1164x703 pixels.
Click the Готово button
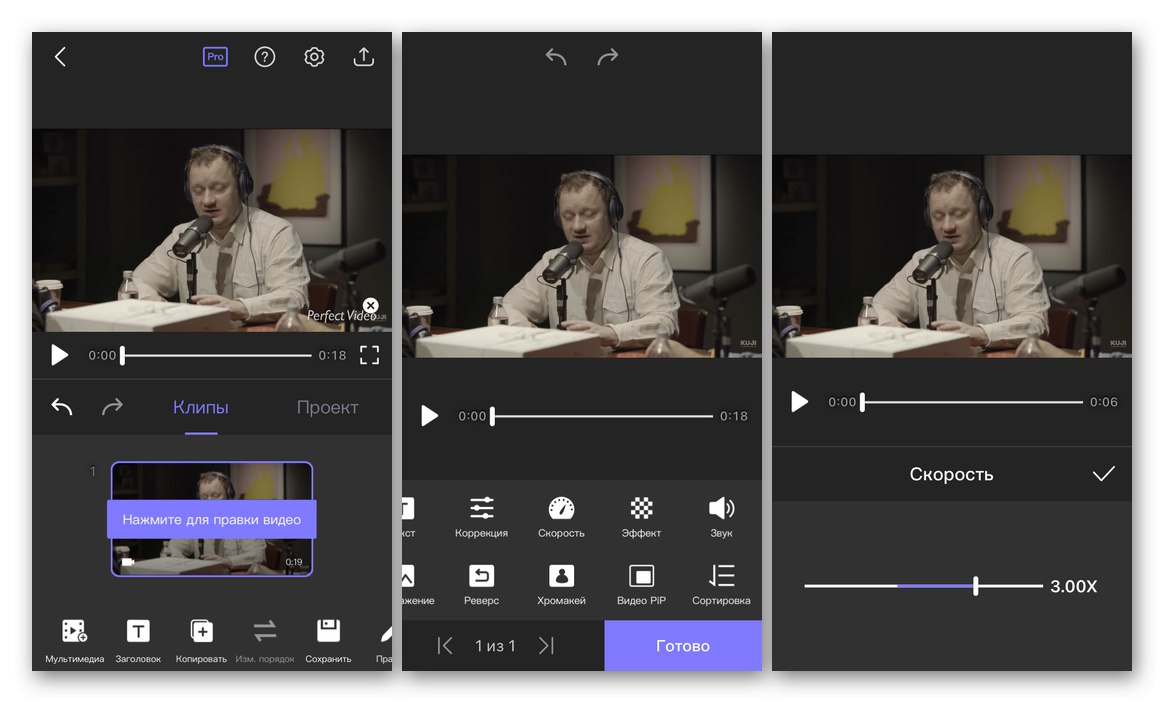(x=683, y=646)
